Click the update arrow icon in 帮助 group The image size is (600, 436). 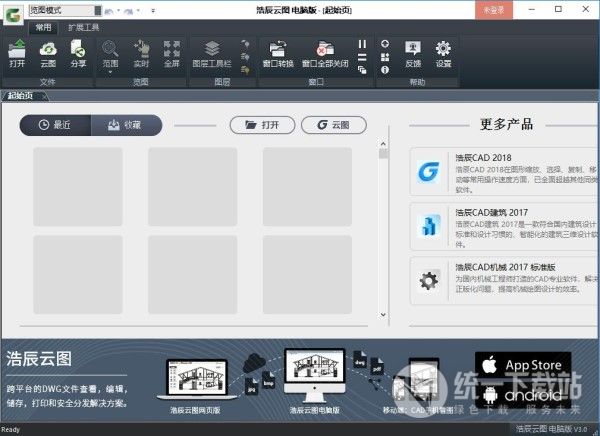[x=385, y=44]
